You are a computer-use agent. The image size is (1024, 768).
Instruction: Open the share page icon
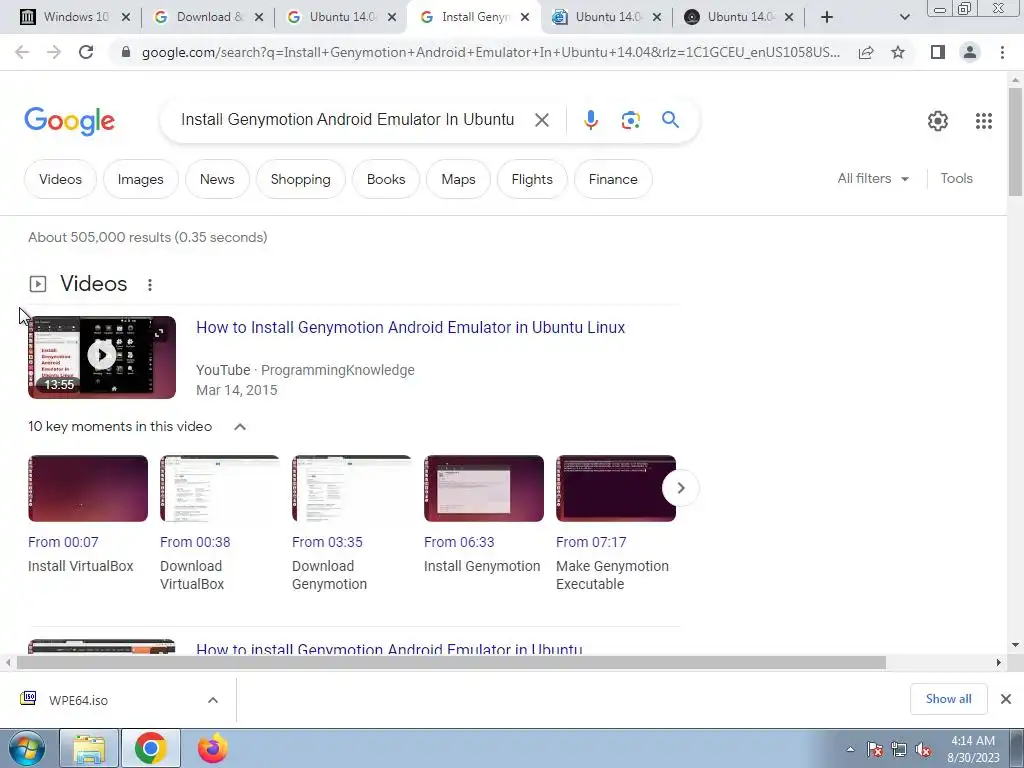click(x=866, y=52)
